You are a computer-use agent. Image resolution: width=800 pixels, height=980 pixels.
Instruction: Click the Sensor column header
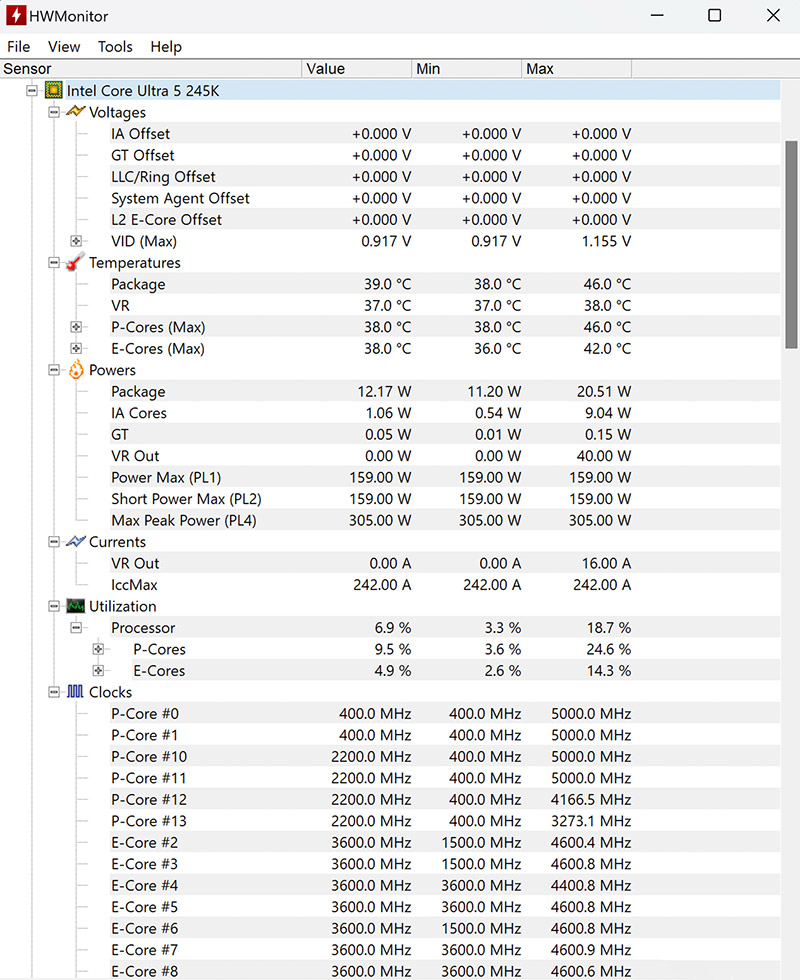pyautogui.click(x=150, y=69)
